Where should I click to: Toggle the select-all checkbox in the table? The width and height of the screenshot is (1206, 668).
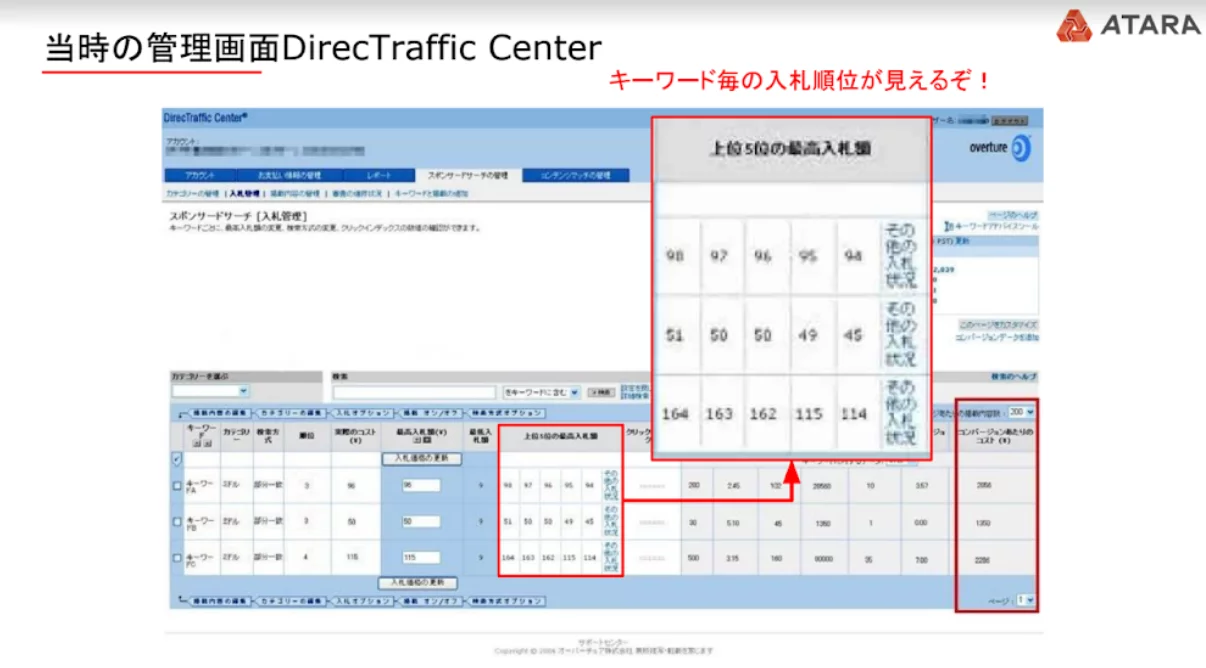click(x=177, y=459)
